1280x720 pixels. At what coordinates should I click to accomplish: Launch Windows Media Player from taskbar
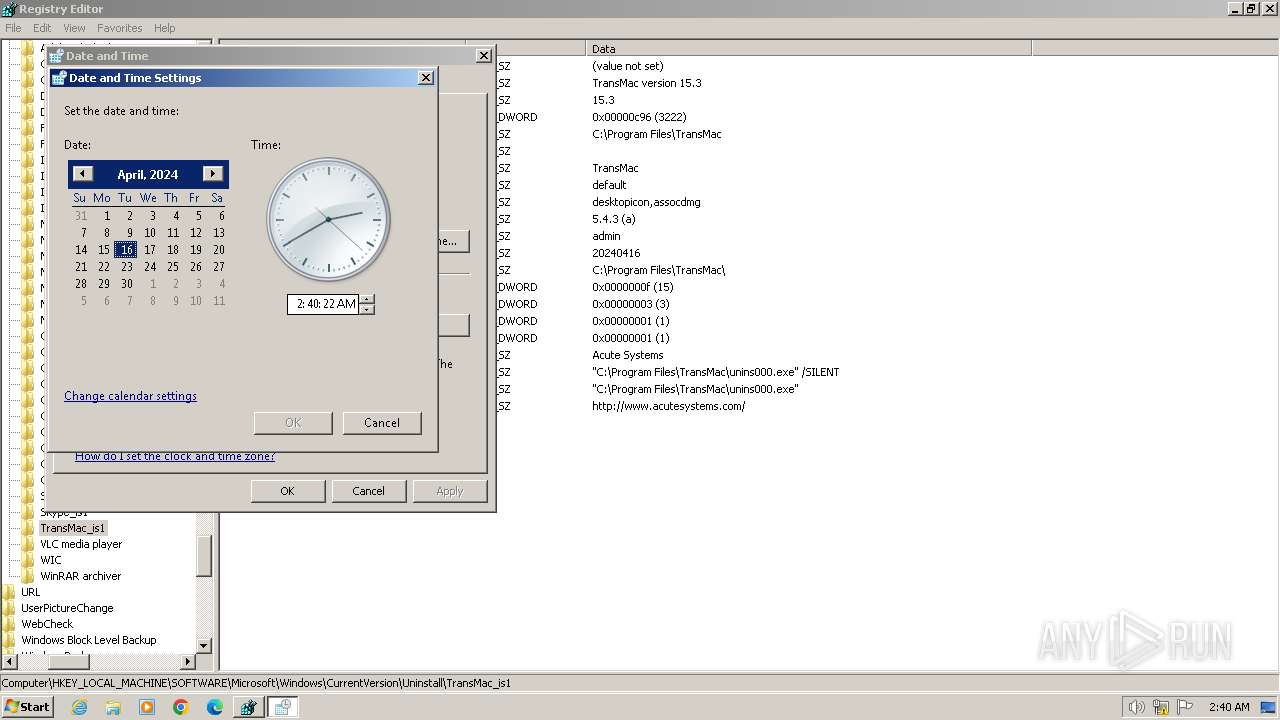(x=147, y=707)
